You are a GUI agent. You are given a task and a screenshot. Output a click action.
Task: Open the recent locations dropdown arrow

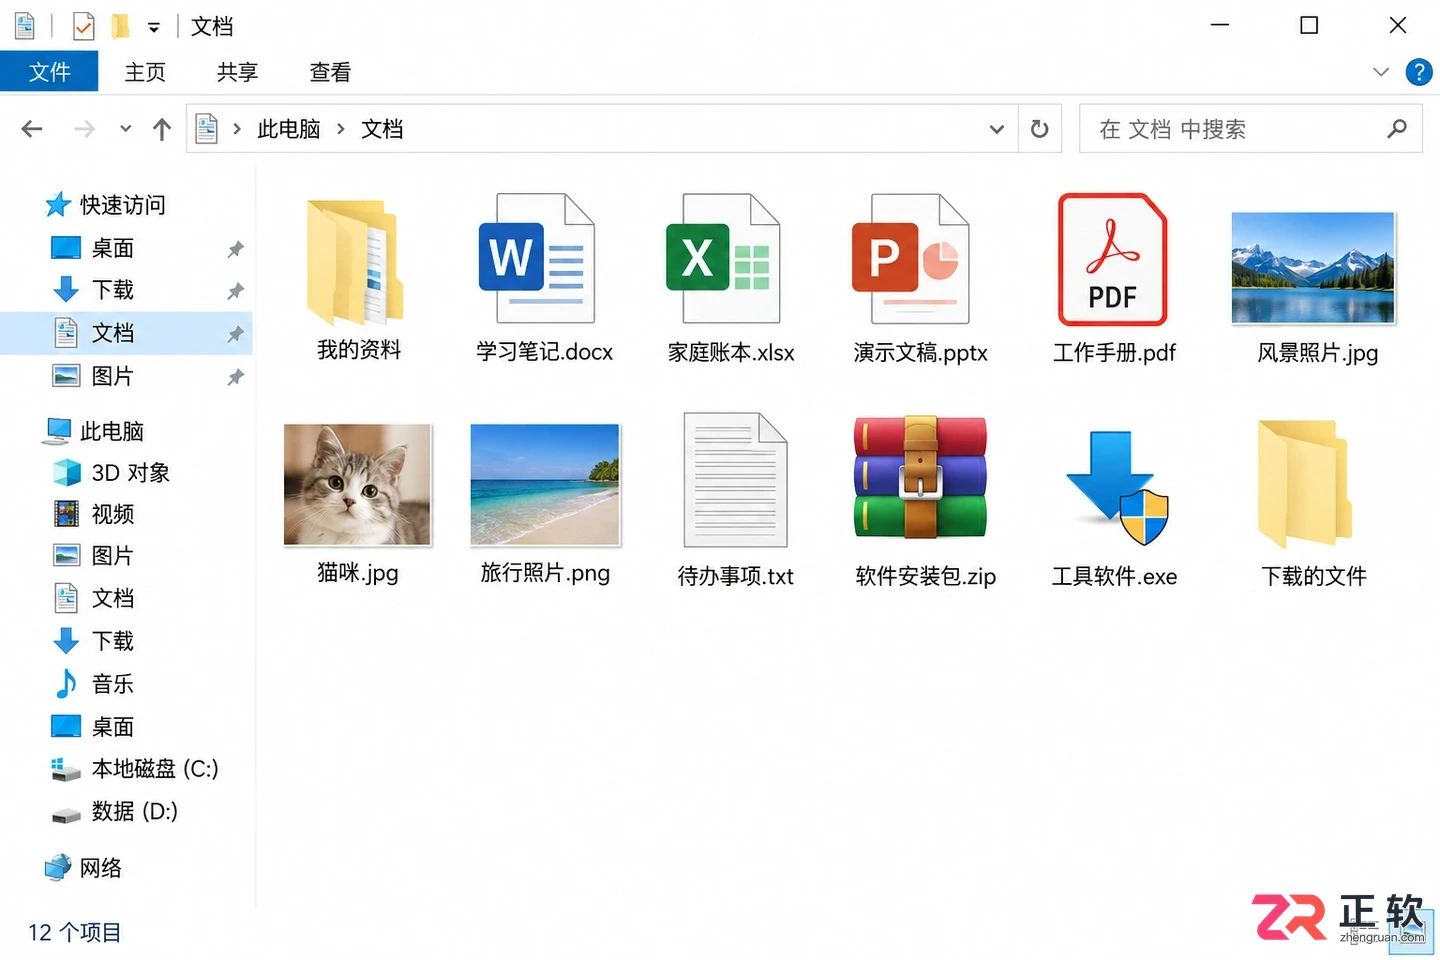(x=125, y=129)
